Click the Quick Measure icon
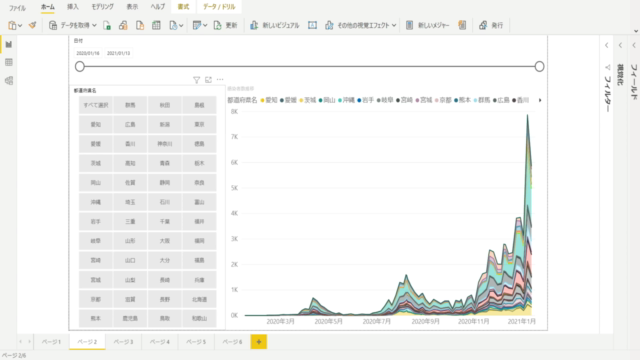This screenshot has width=640, height=360. [x=462, y=25]
